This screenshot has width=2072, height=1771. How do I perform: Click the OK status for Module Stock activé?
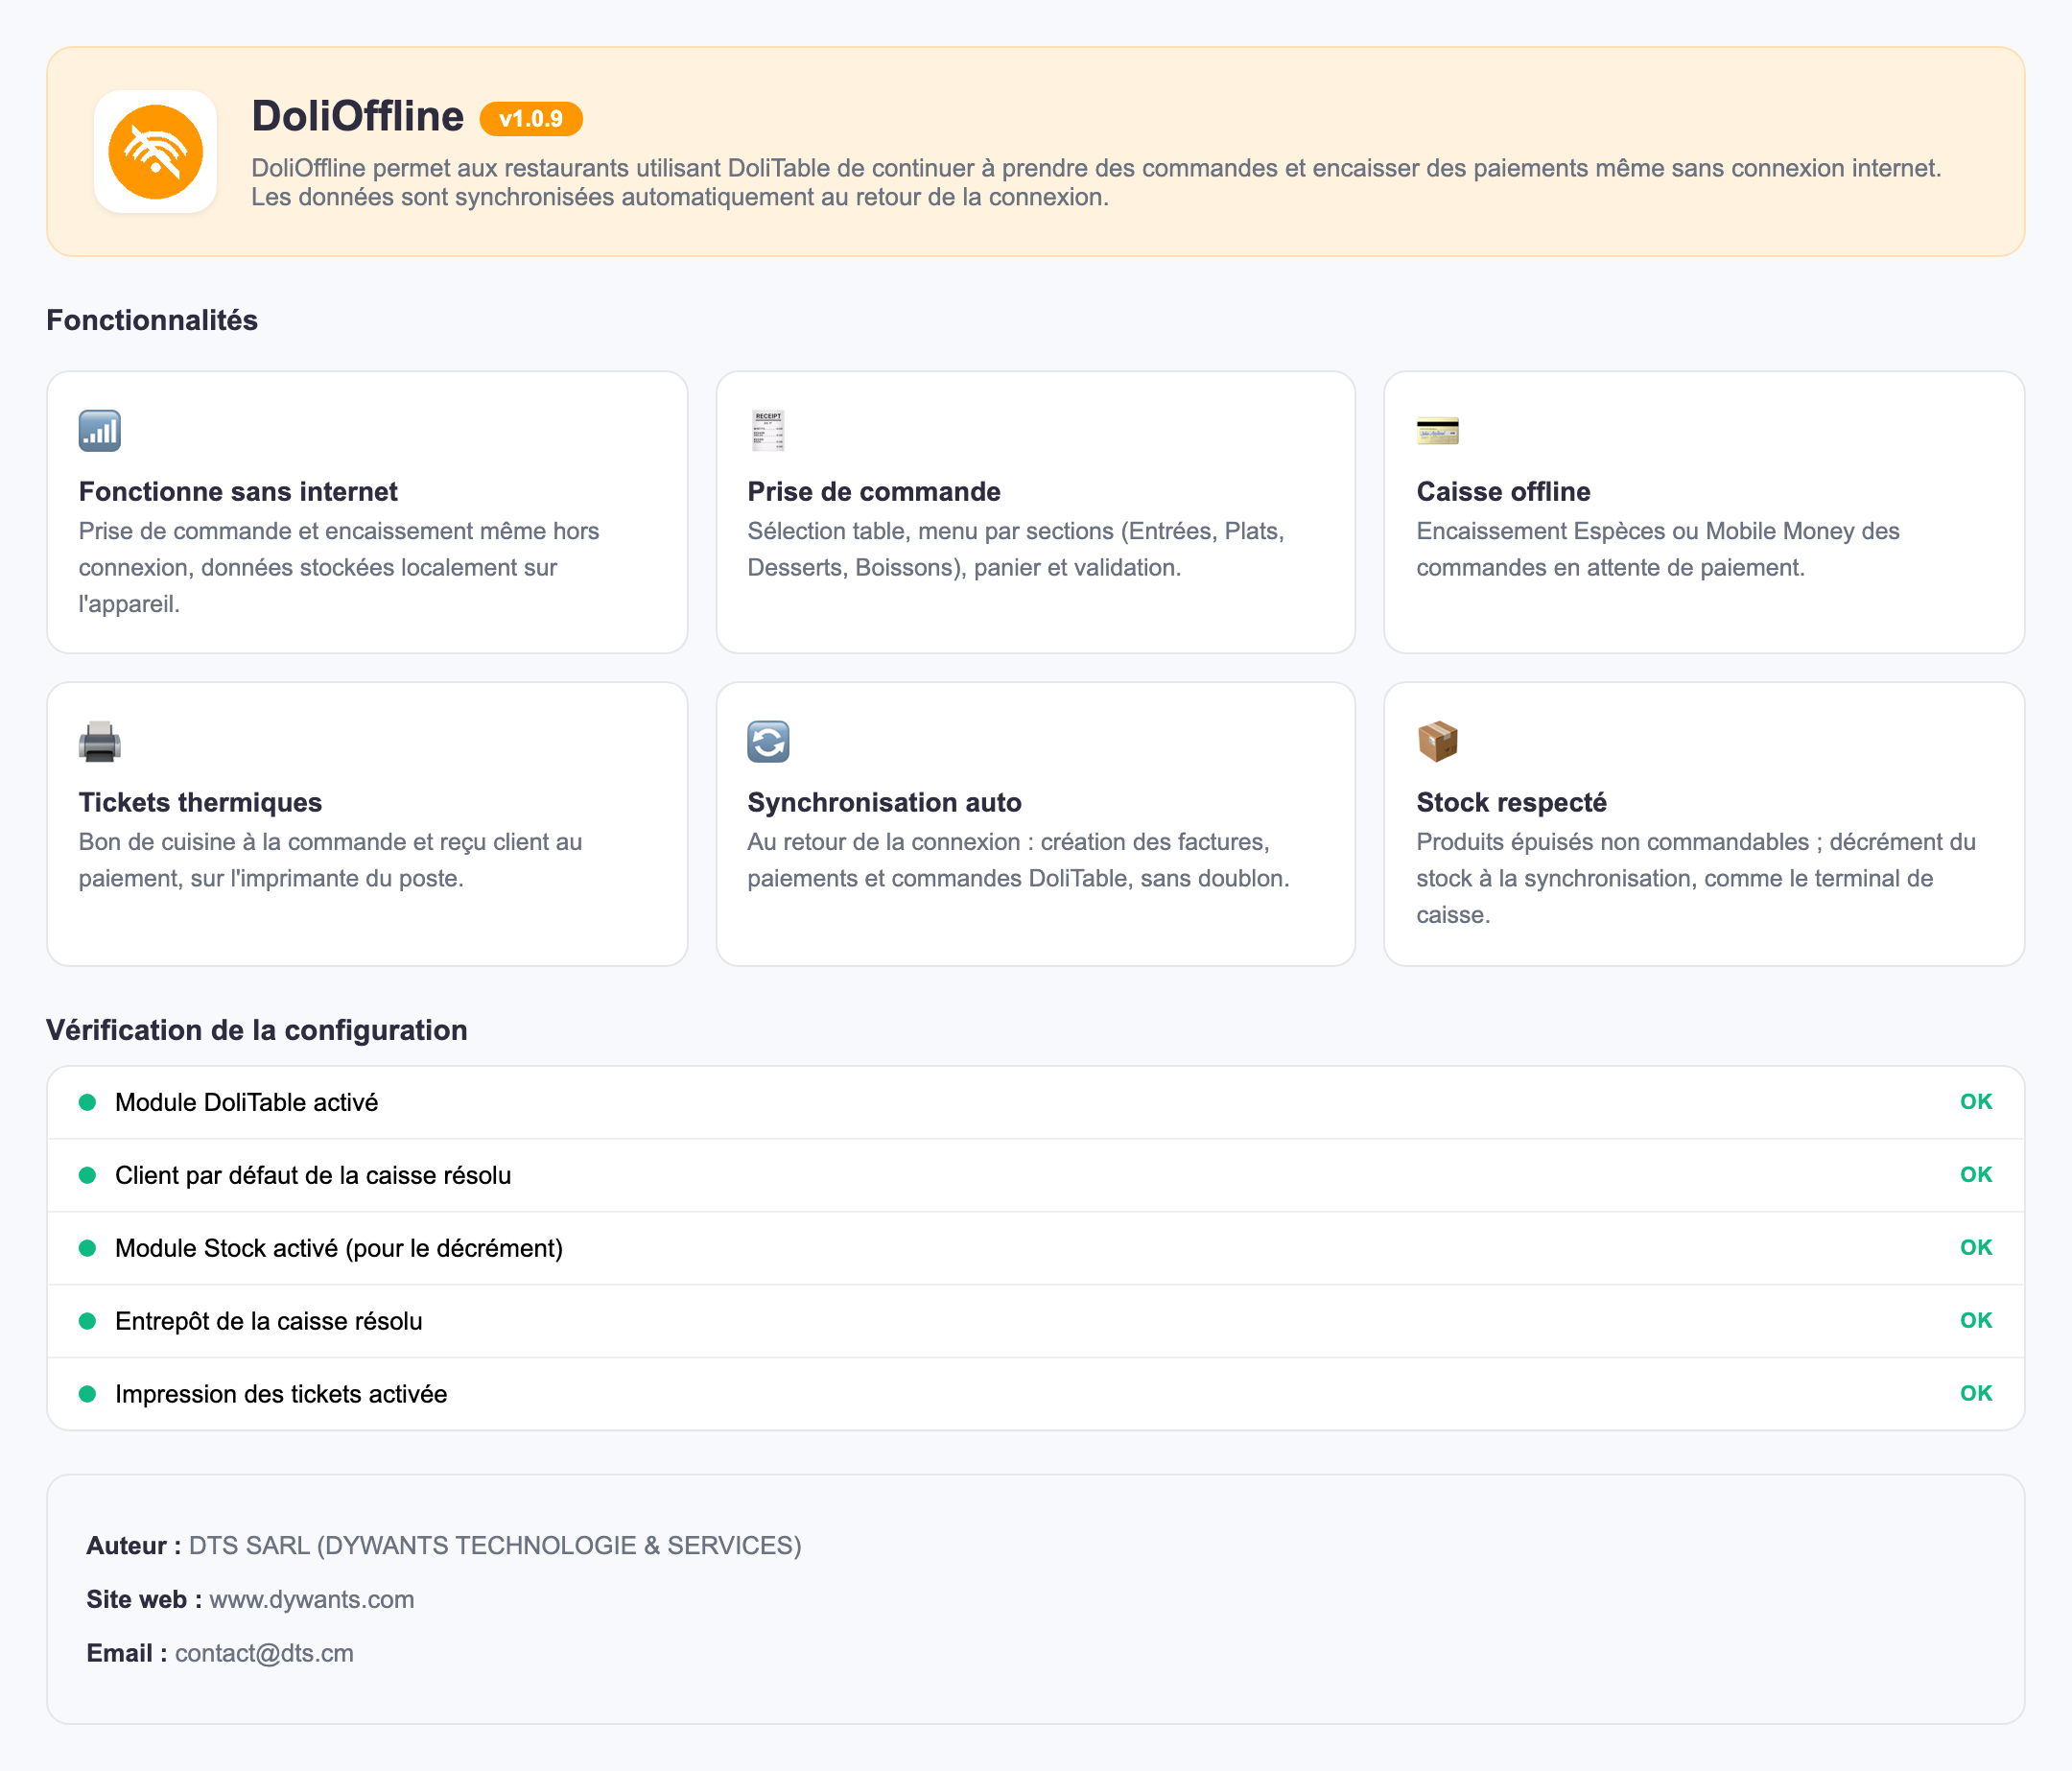pos(1976,1248)
